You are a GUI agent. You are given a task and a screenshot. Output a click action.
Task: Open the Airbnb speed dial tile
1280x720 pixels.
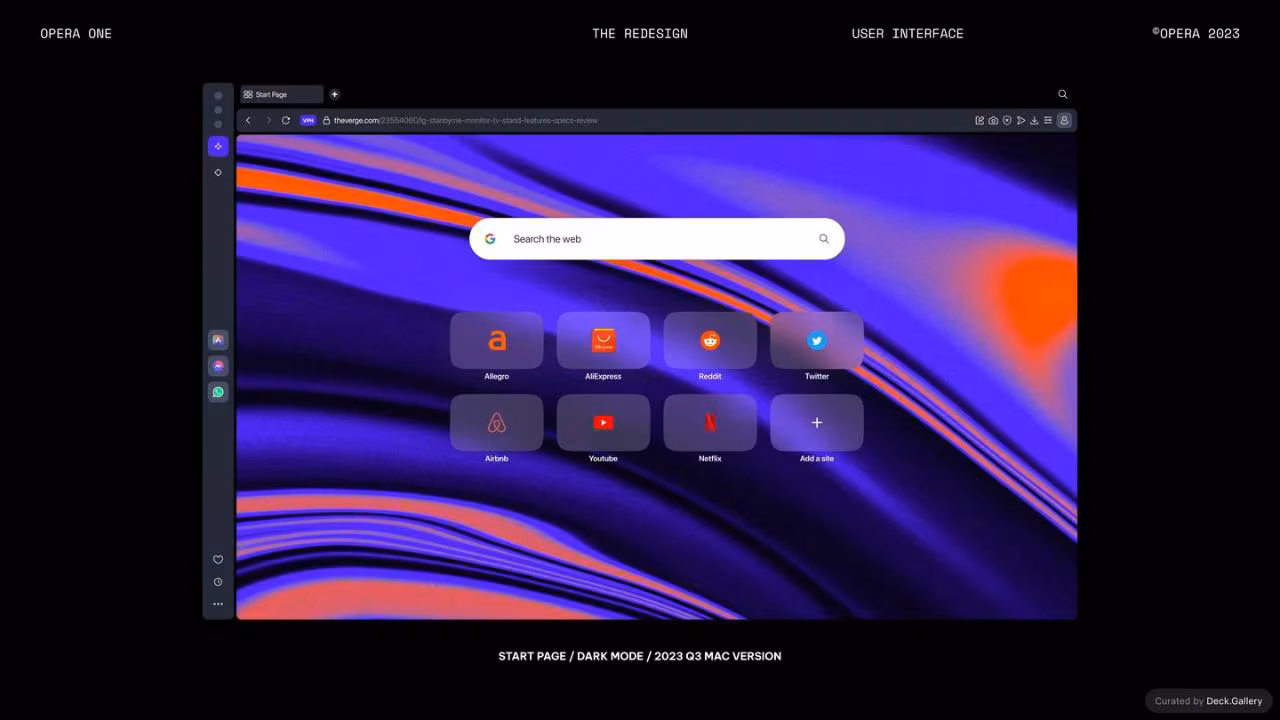click(x=497, y=423)
